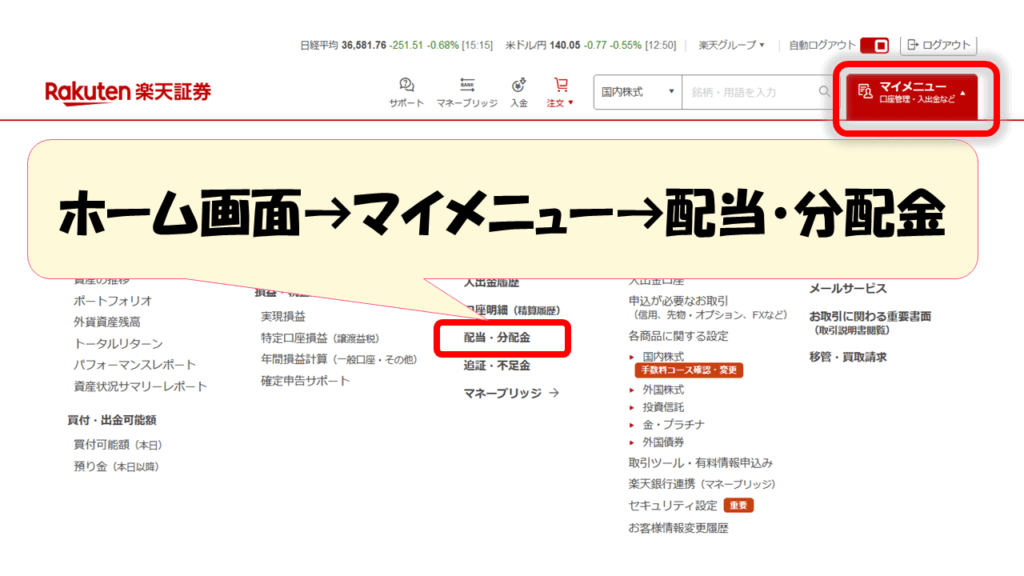This screenshot has width=1024, height=576.
Task: Click the マネーブリッジ arrow link
Action: [511, 394]
